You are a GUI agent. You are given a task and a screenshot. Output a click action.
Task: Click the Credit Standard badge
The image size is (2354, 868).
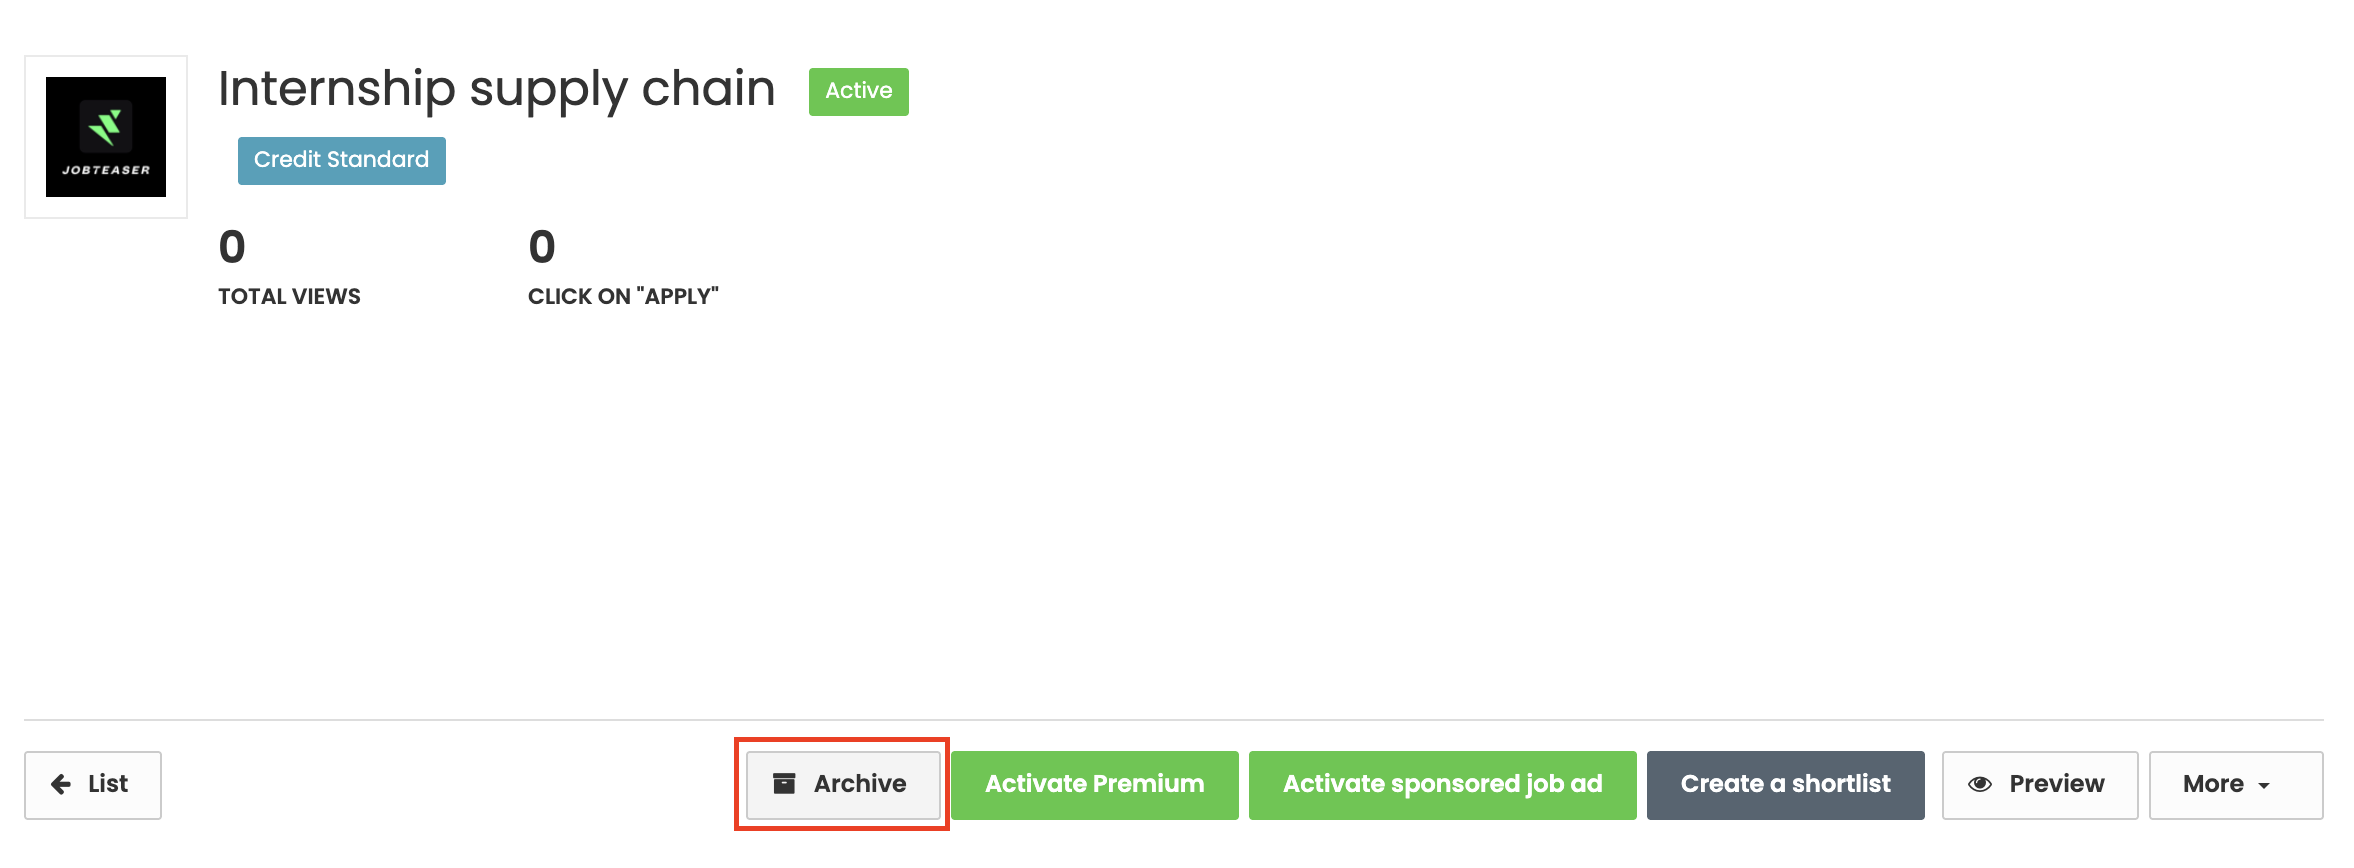click(x=341, y=160)
